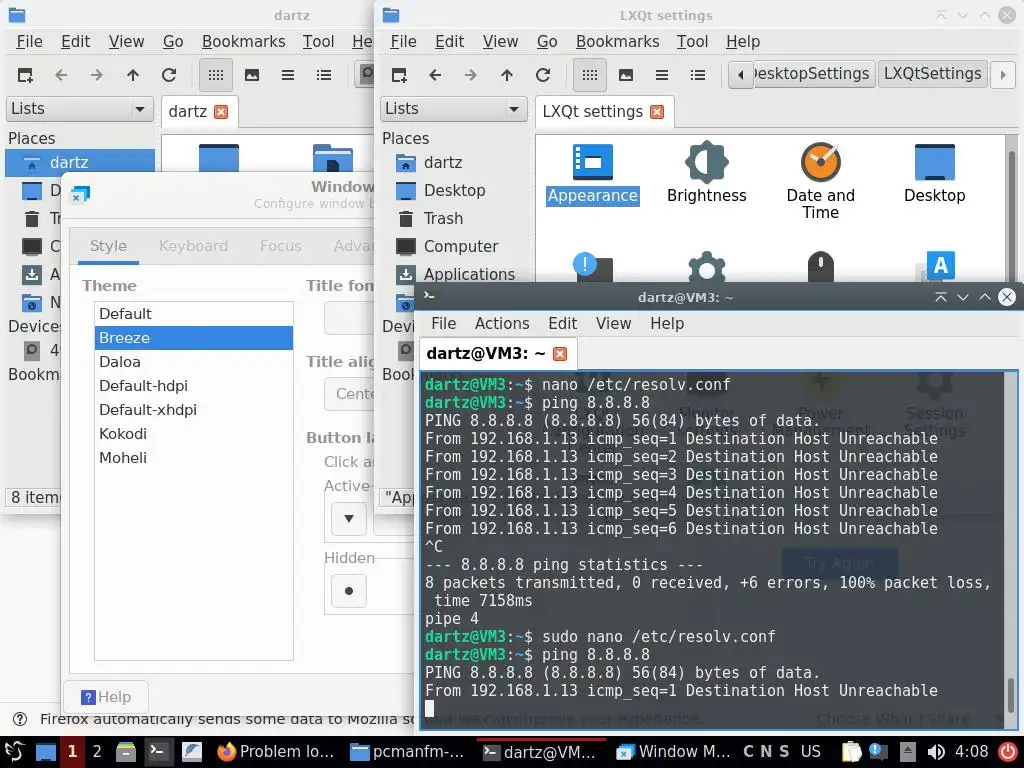
Task: Open the Lists dropdown in dartz window
Action: (79, 109)
